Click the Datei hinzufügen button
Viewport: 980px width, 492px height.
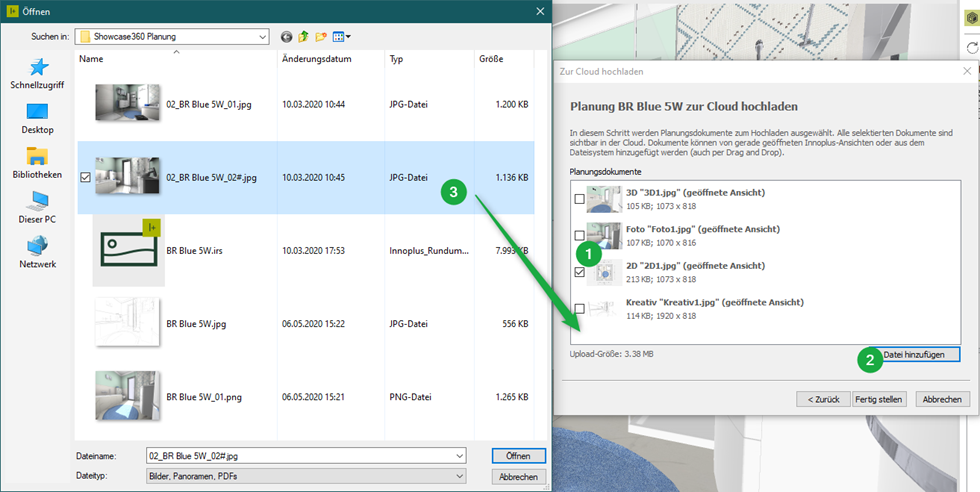coord(913,354)
